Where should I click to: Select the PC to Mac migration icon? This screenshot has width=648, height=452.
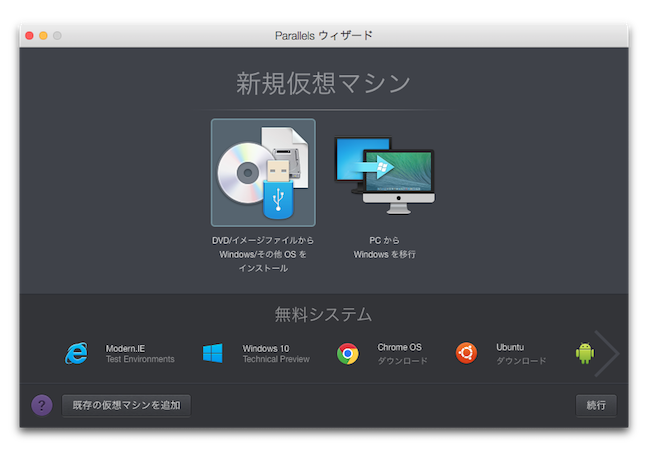384,176
